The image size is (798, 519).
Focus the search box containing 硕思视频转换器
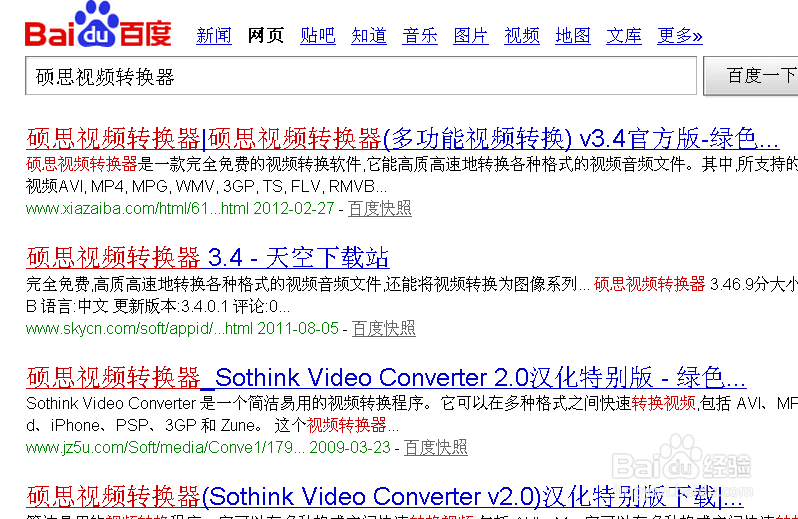click(x=361, y=76)
